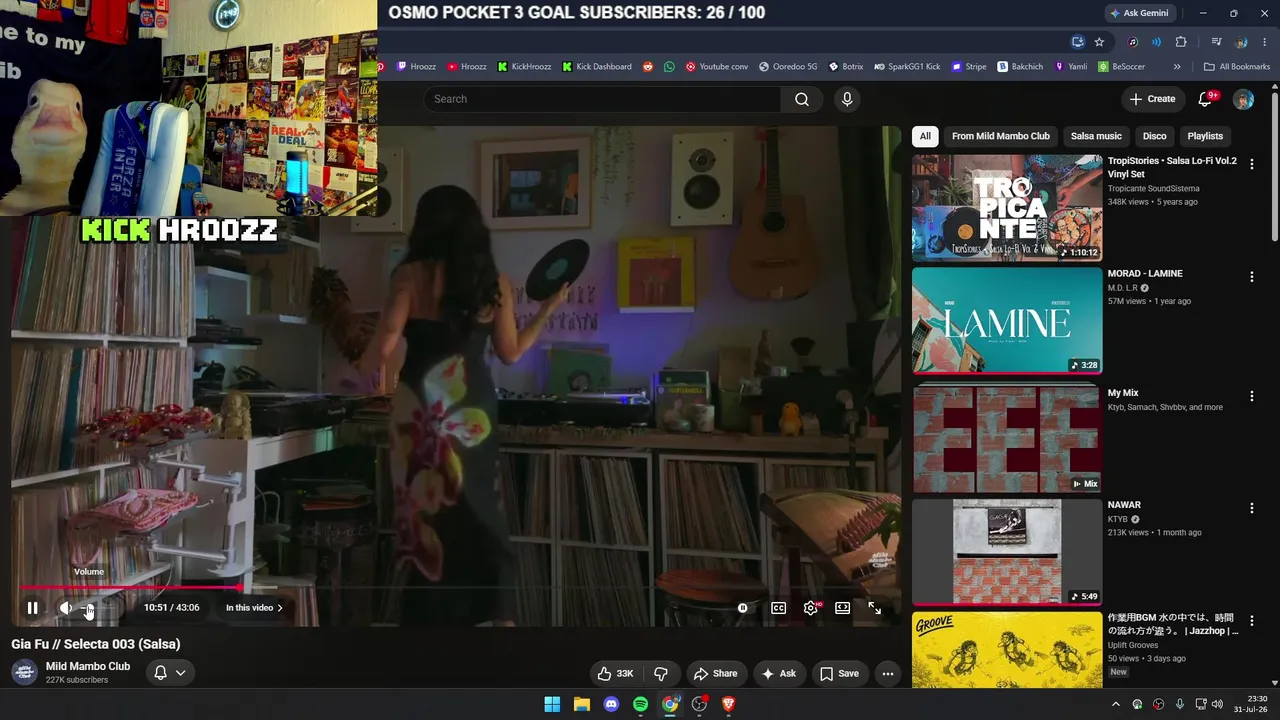Open the Create menu

pos(1152,99)
